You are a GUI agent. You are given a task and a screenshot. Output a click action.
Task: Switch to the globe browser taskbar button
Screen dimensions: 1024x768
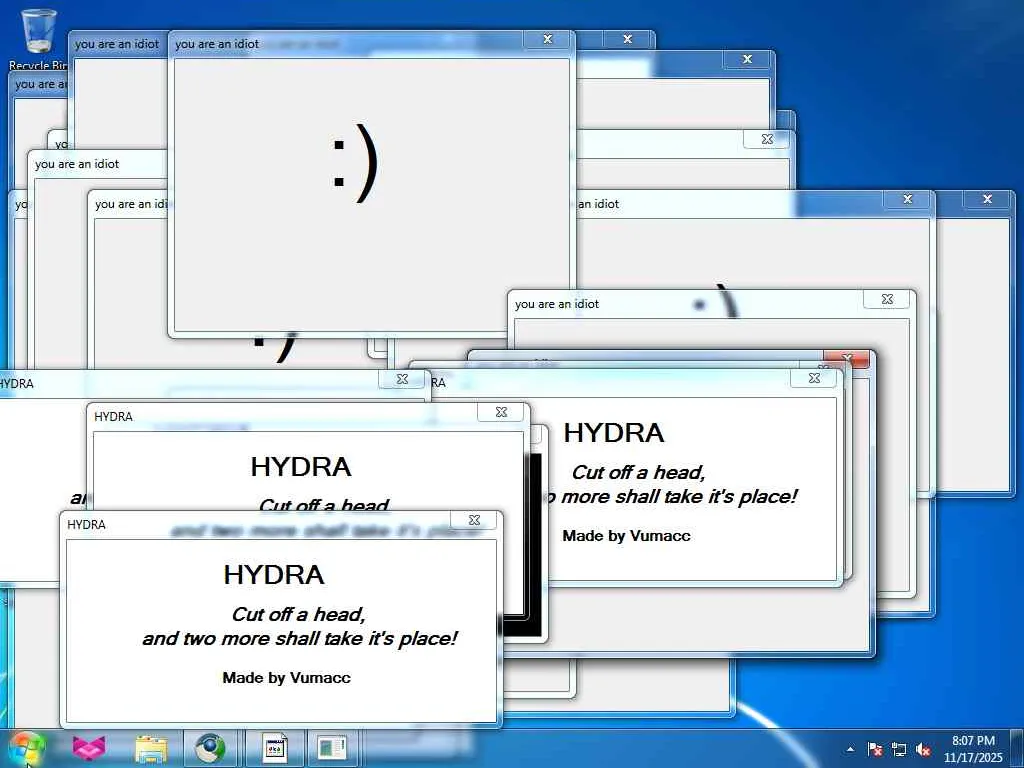pyautogui.click(x=210, y=748)
